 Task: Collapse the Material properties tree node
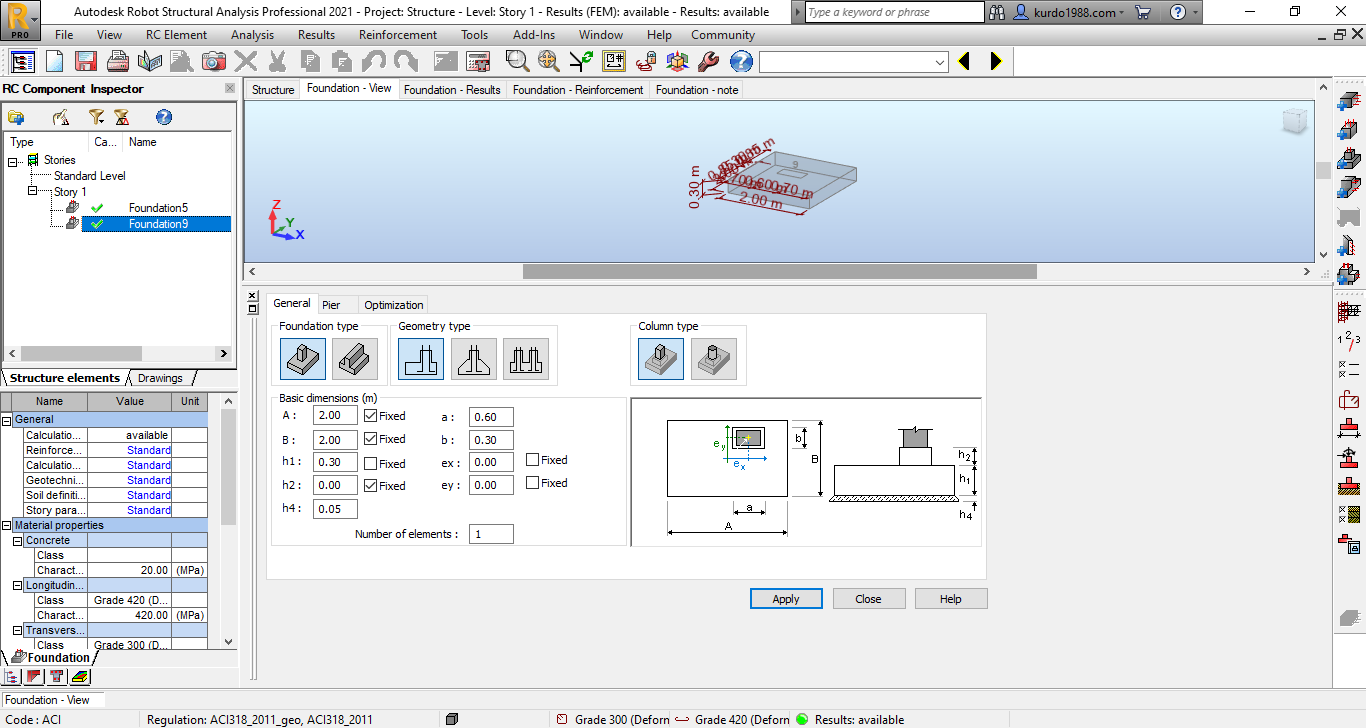(x=8, y=525)
